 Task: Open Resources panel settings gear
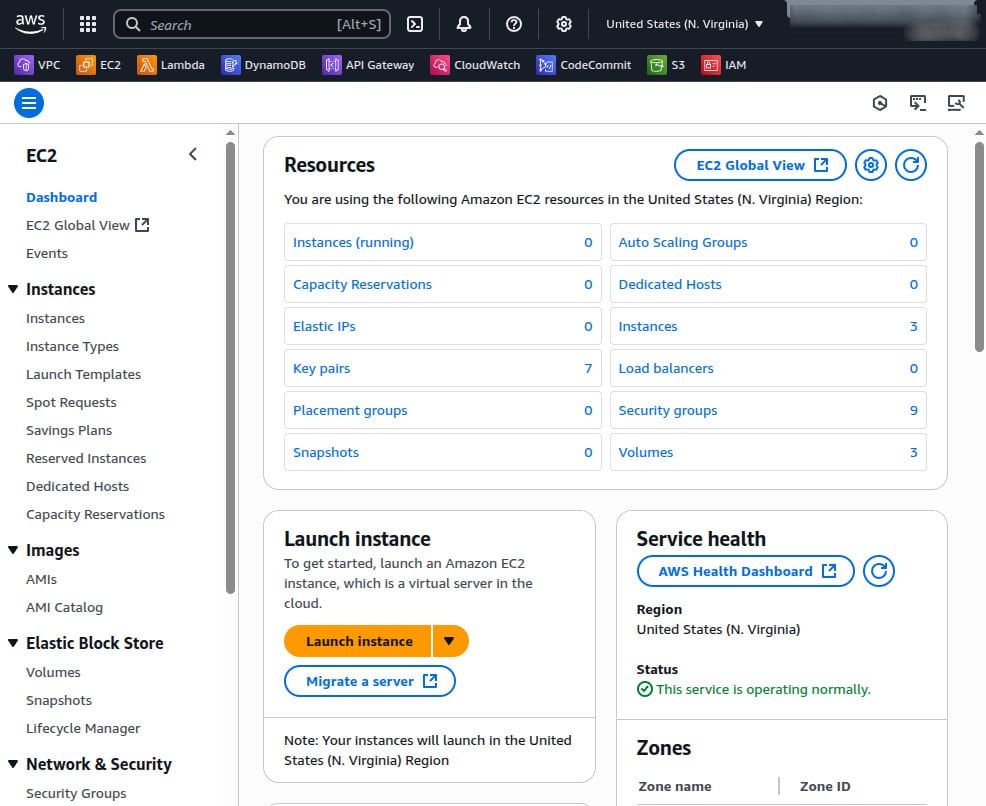point(870,165)
